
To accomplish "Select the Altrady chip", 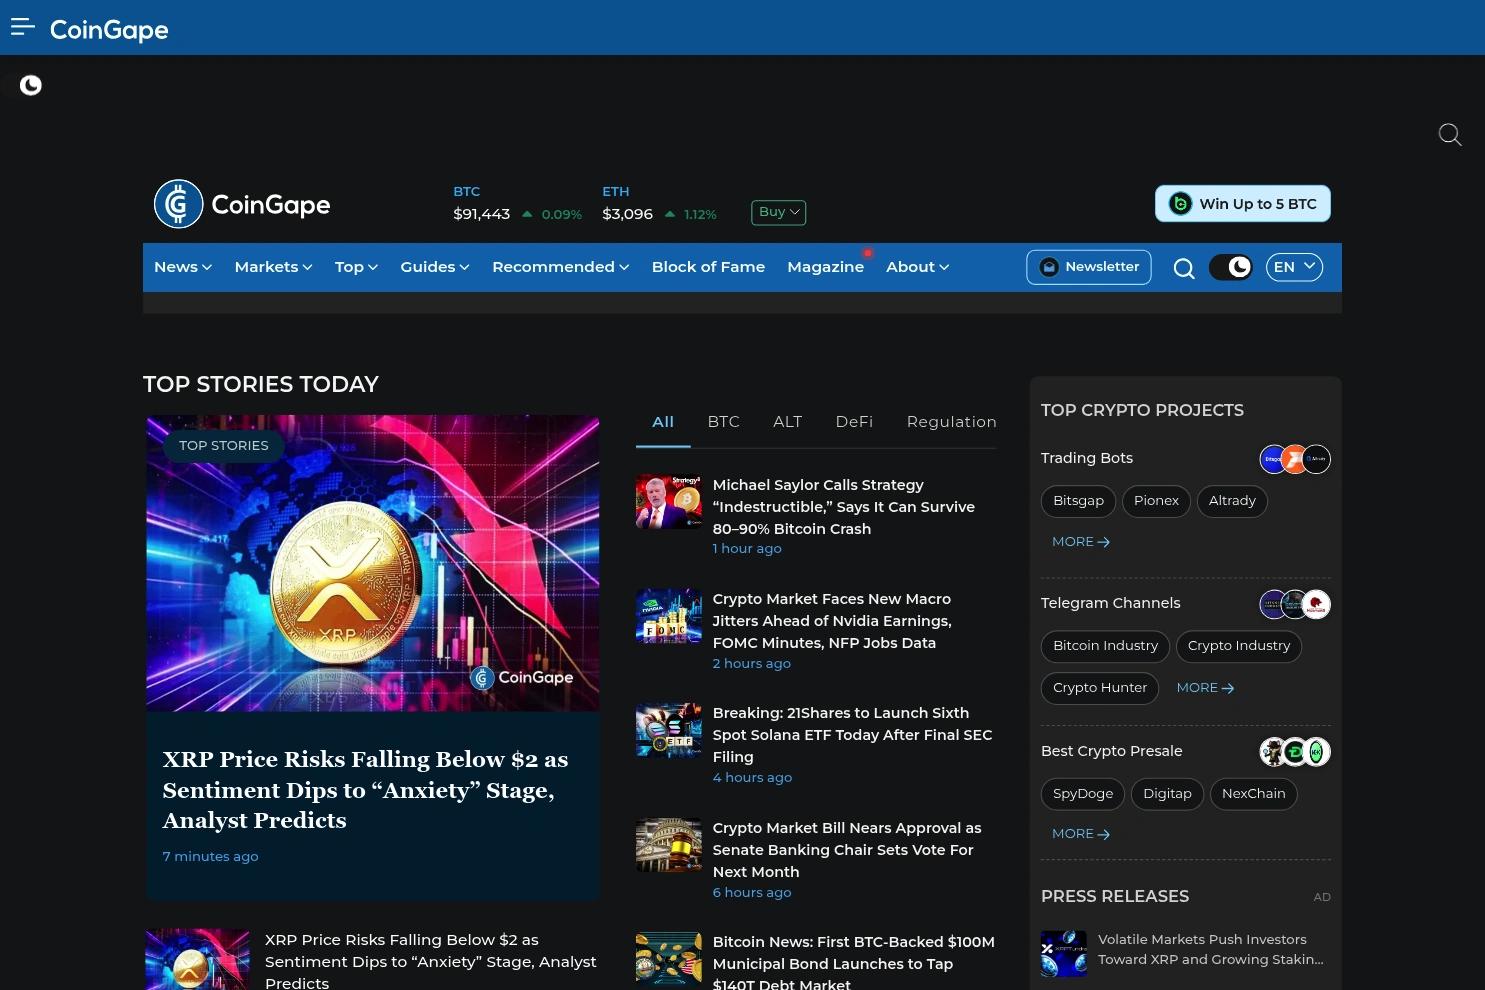I will pyautogui.click(x=1232, y=501).
